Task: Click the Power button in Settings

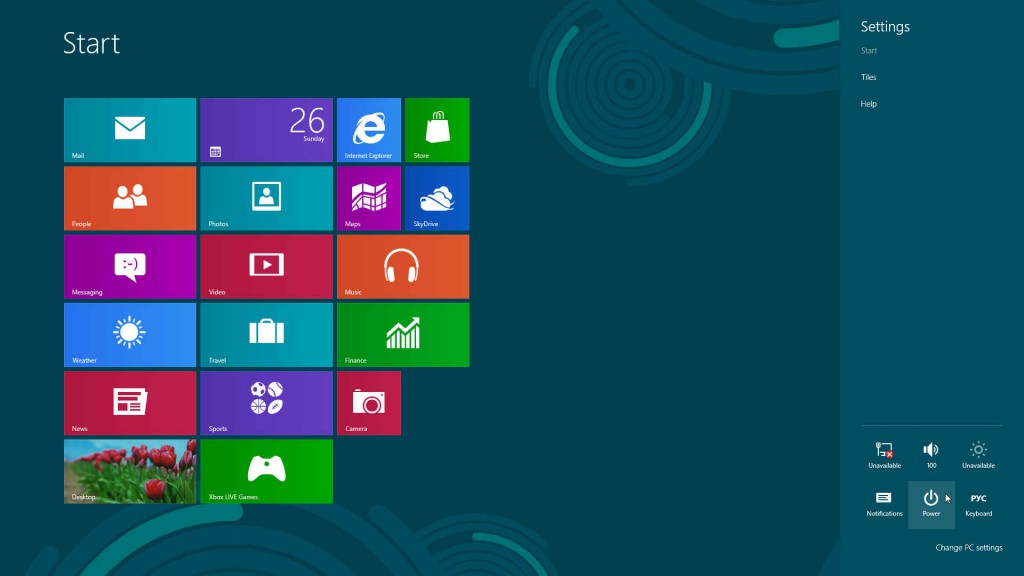Action: (x=931, y=504)
